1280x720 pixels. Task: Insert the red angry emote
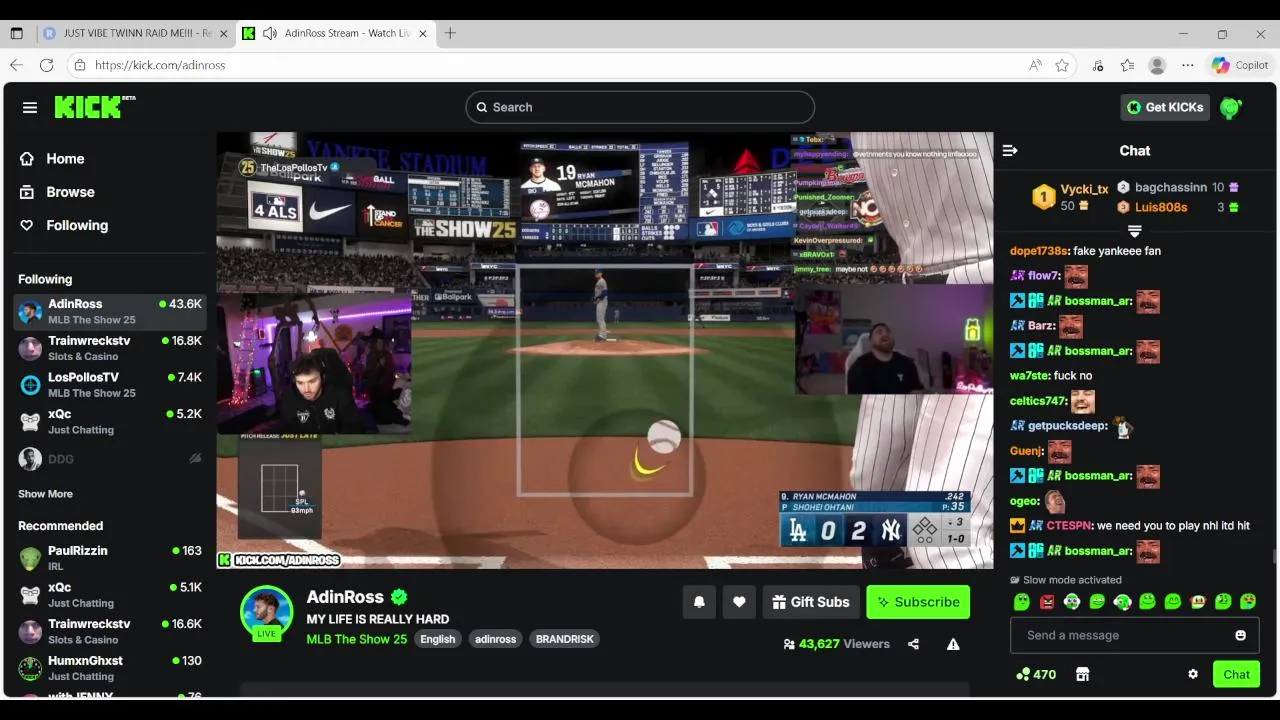pyautogui.click(x=1047, y=602)
